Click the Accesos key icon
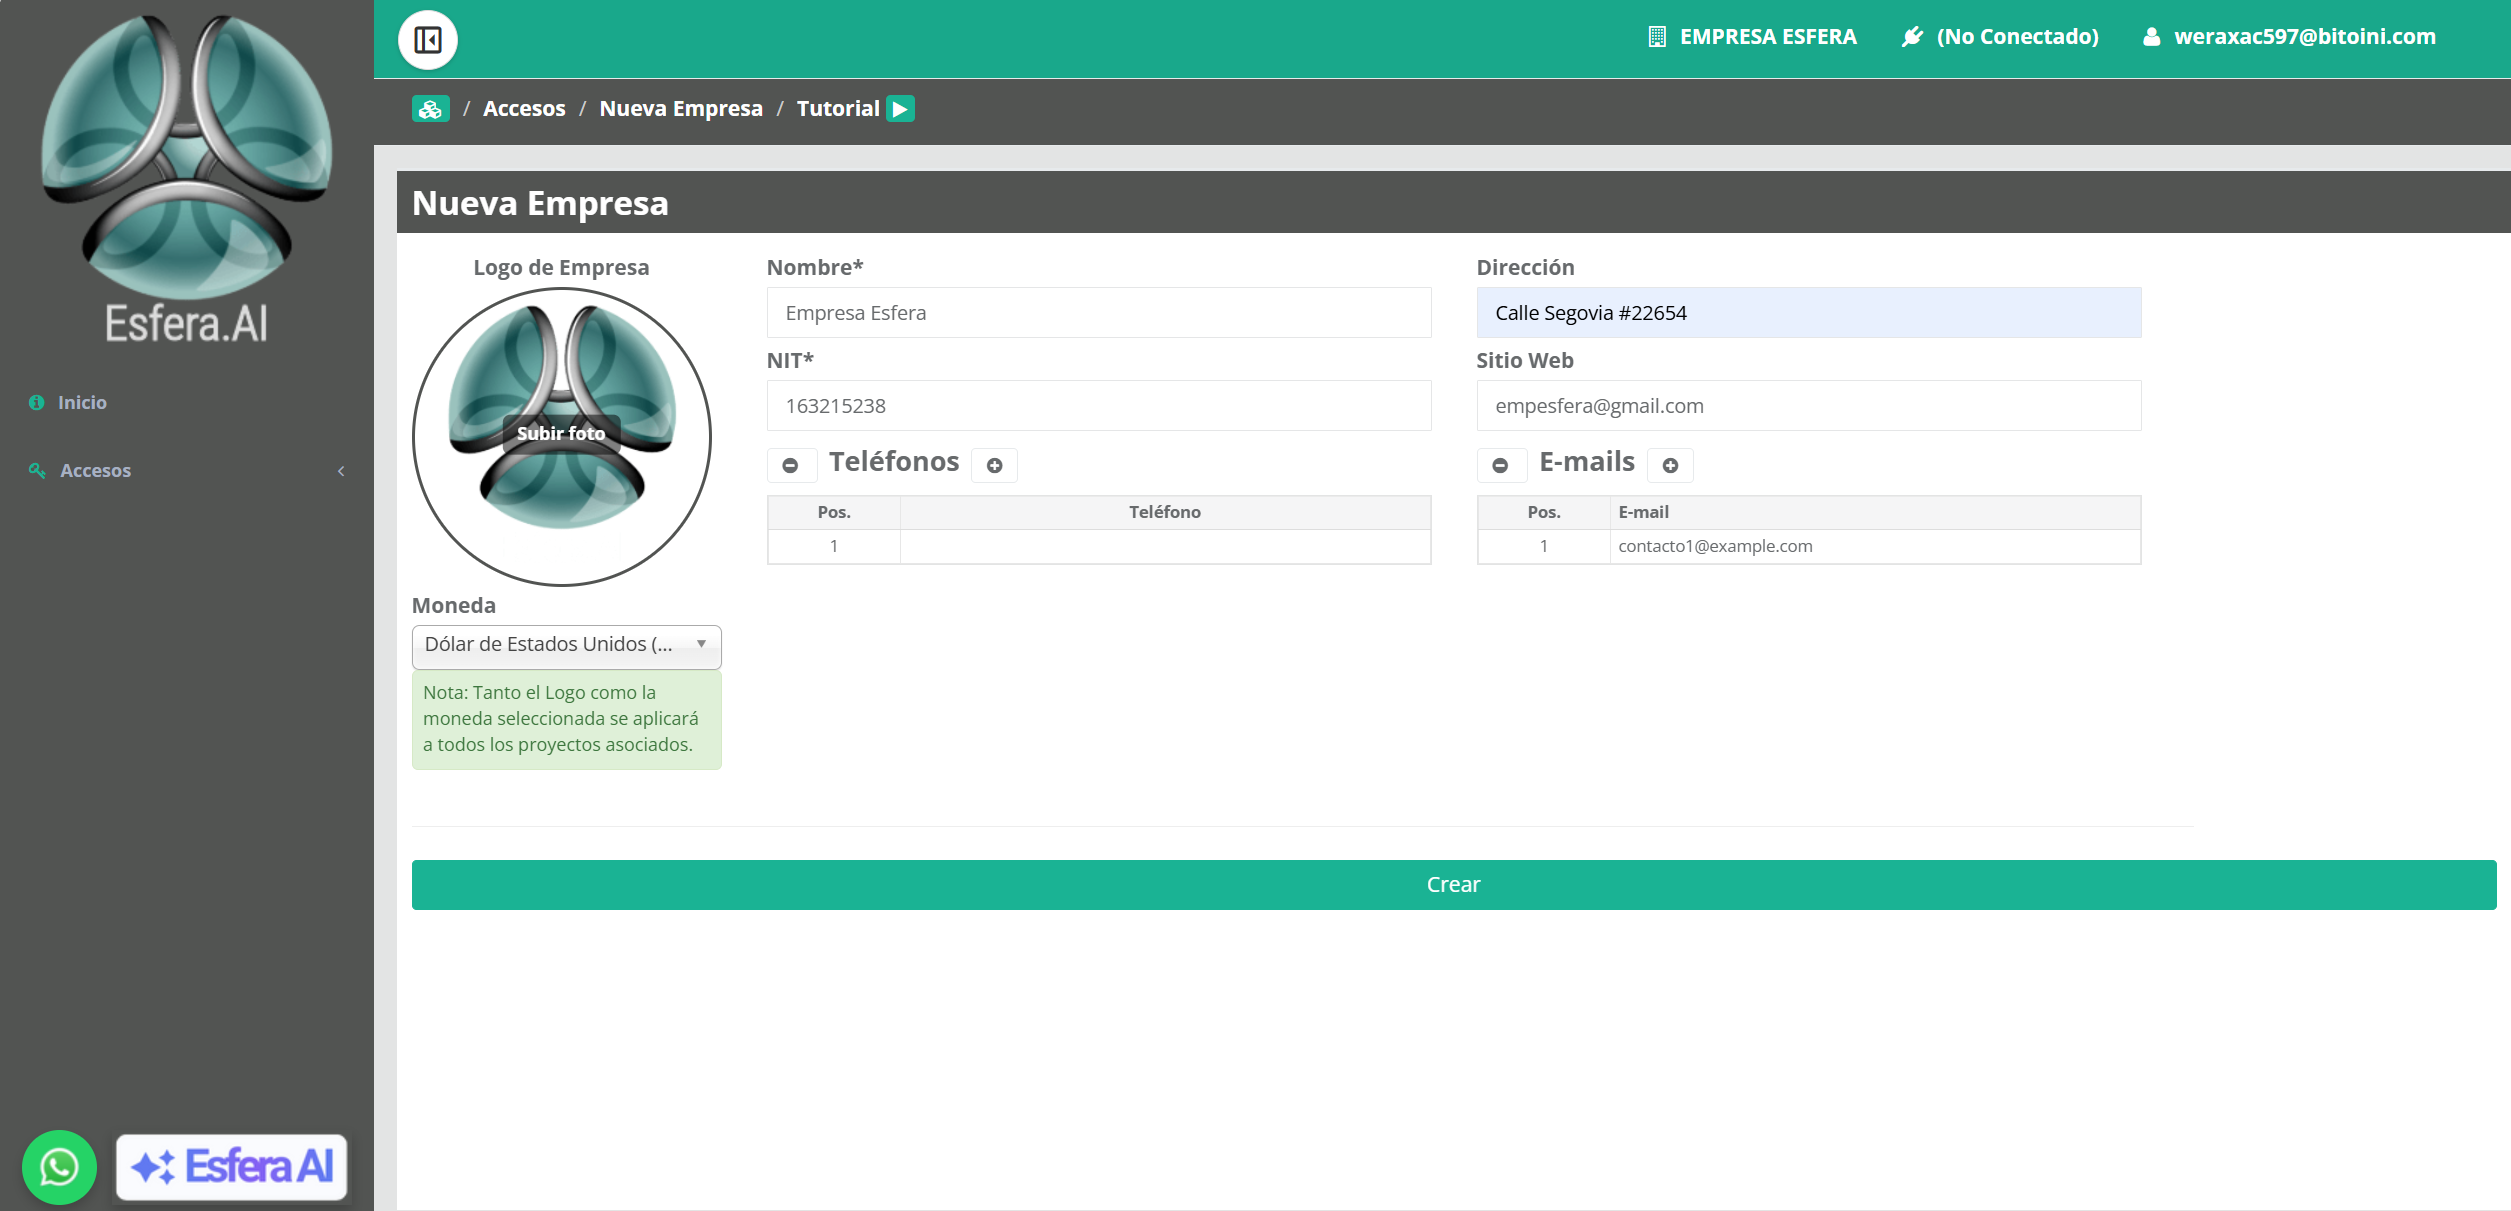Screen dimensions: 2511x1211 click(37, 471)
